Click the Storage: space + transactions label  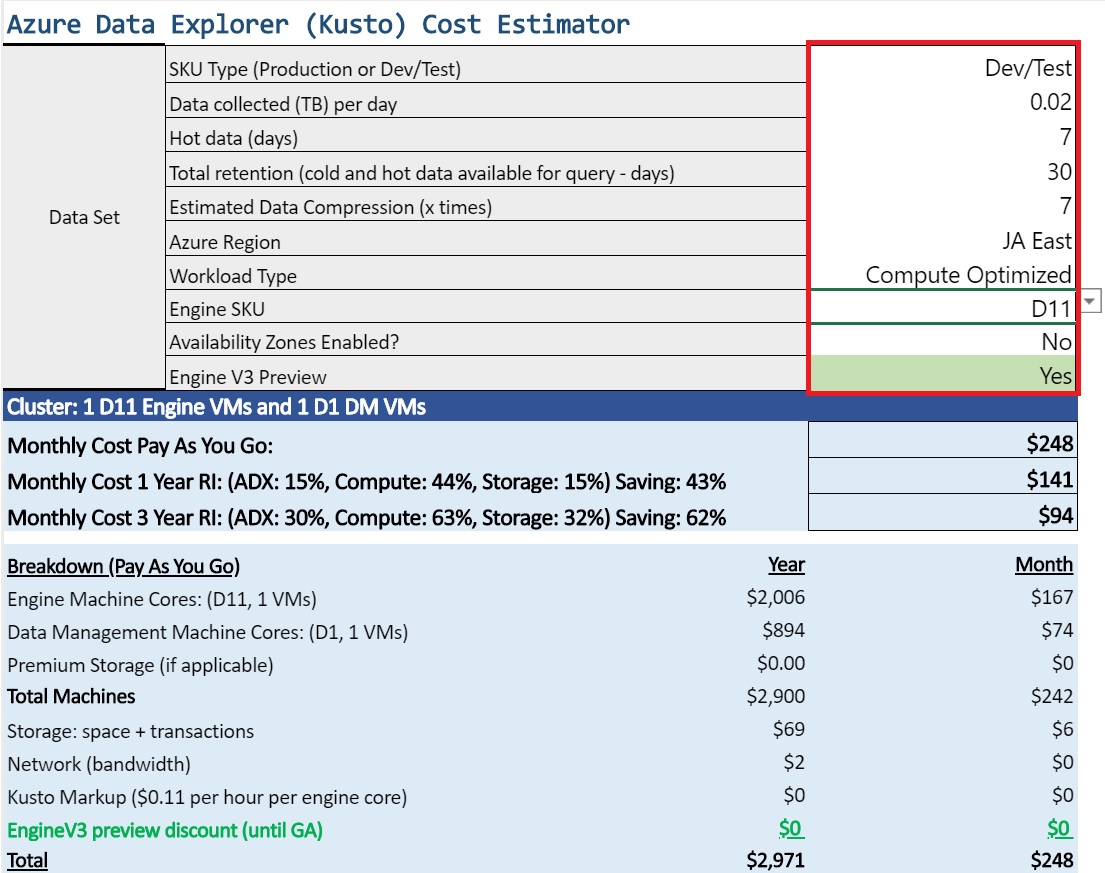[x=130, y=731]
